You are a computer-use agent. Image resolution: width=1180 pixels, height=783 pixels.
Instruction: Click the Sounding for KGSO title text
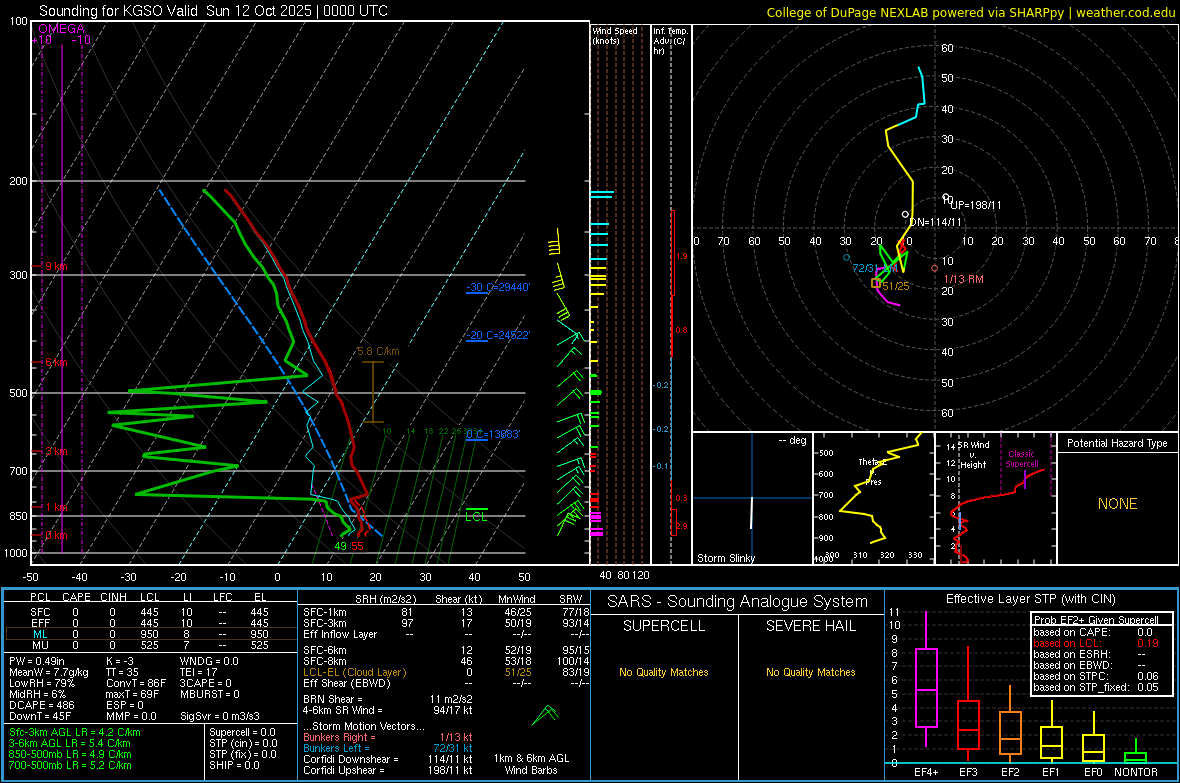(213, 11)
